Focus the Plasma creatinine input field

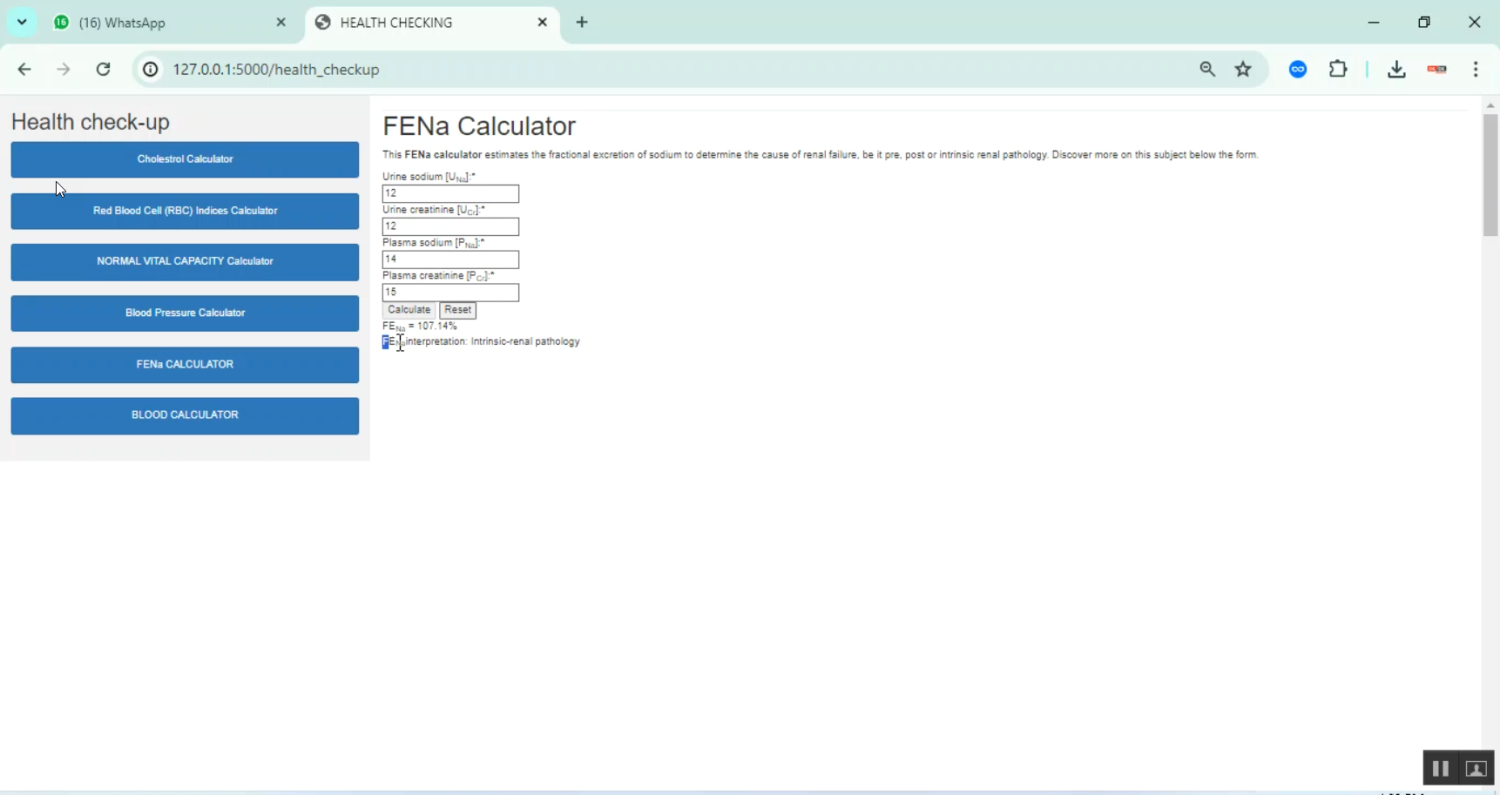pos(450,292)
